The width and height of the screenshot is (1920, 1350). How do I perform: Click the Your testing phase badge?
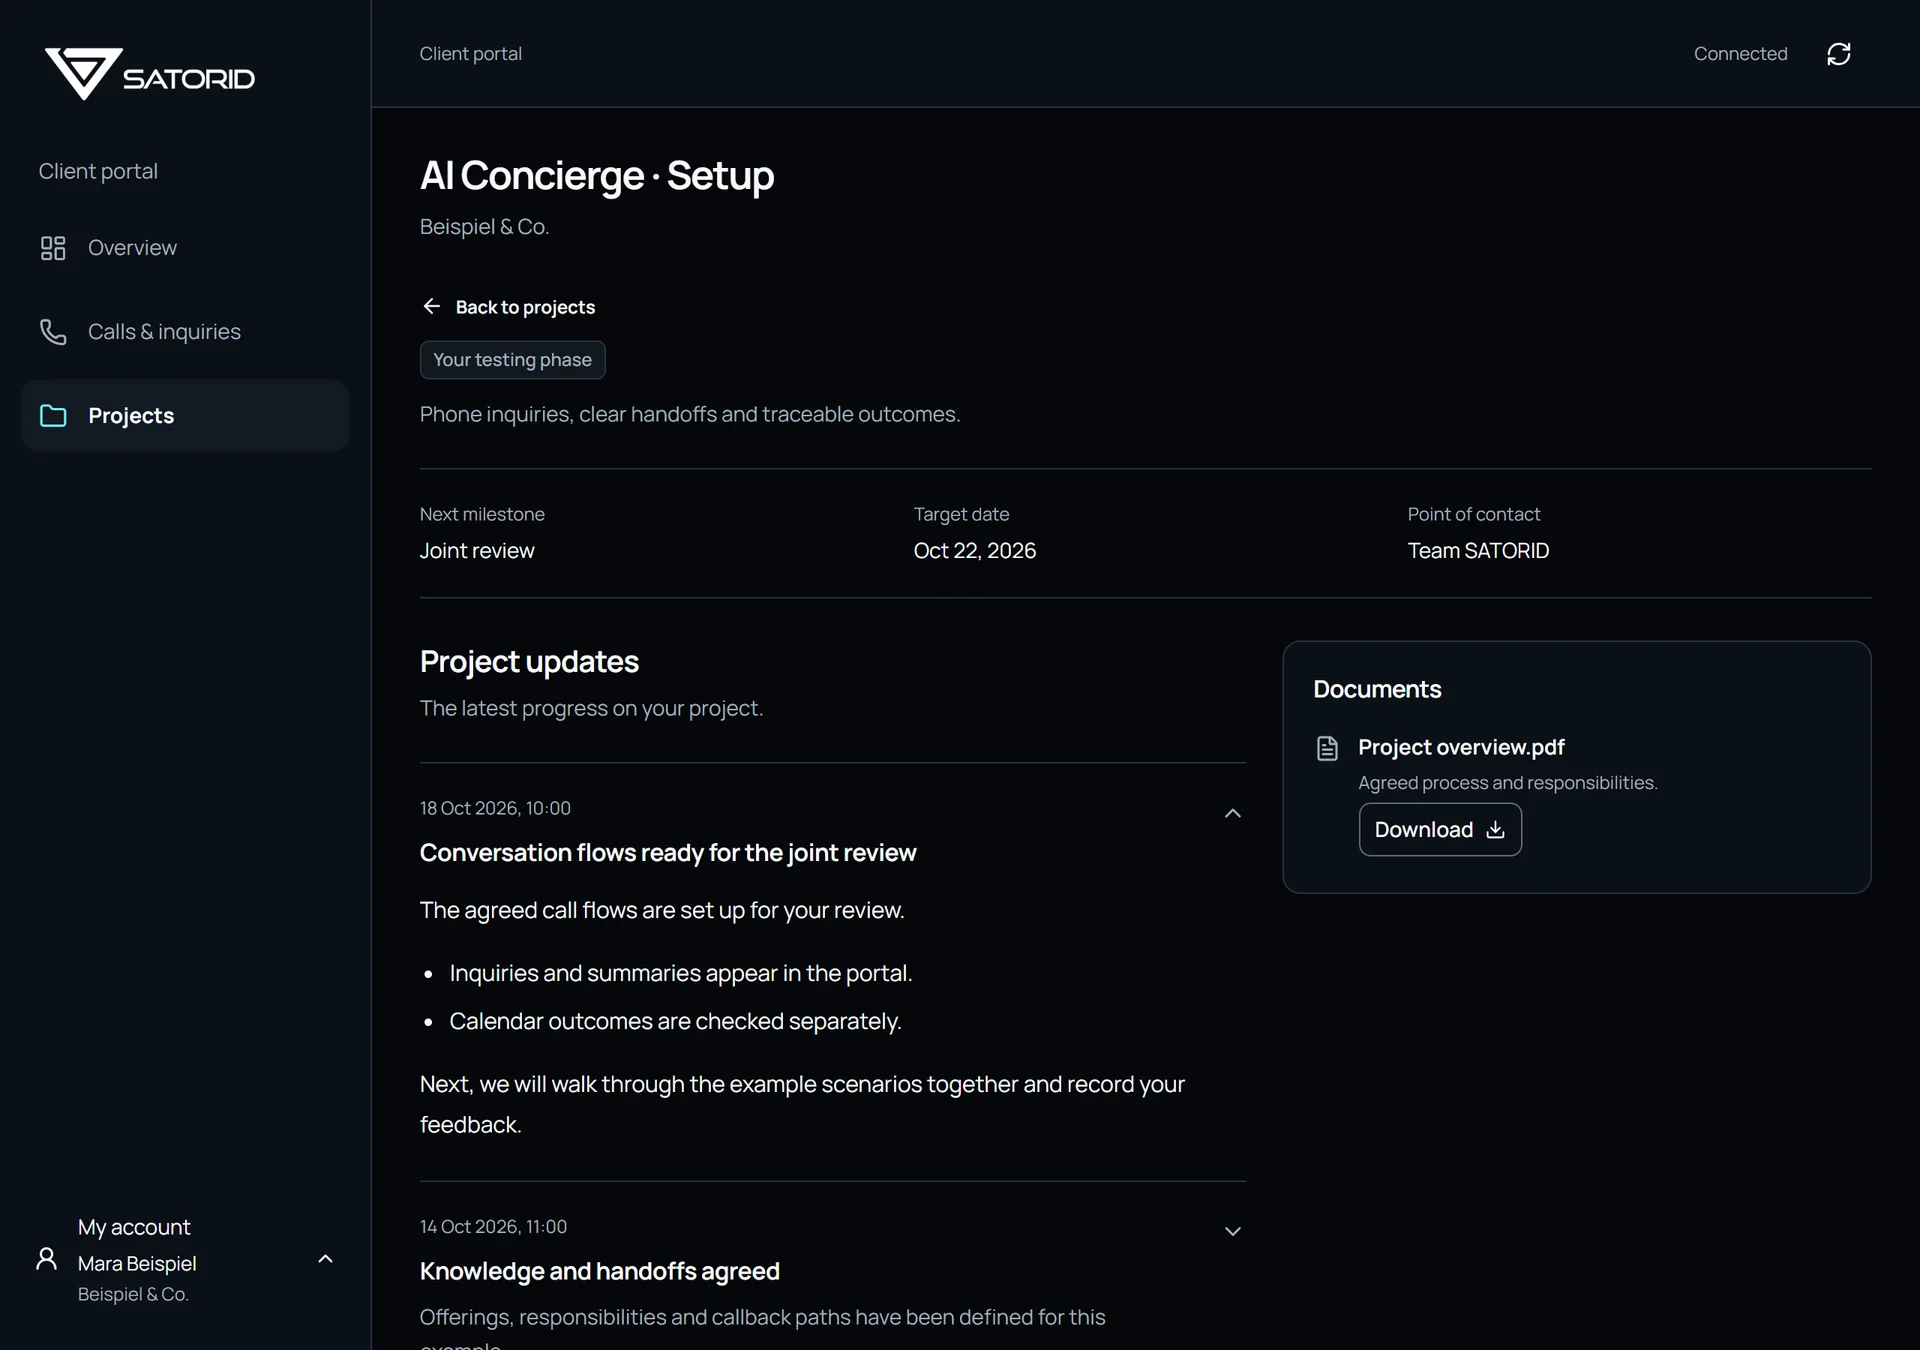pos(512,360)
